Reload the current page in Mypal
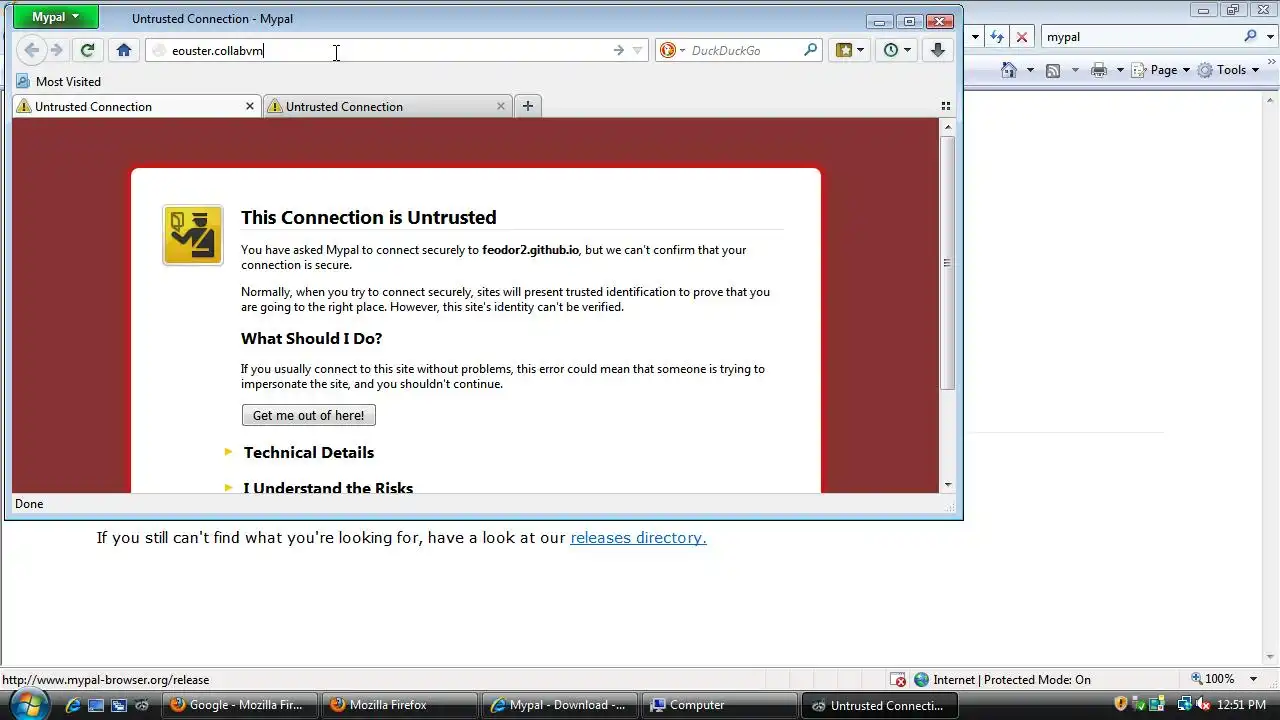This screenshot has width=1280, height=720. click(87, 50)
